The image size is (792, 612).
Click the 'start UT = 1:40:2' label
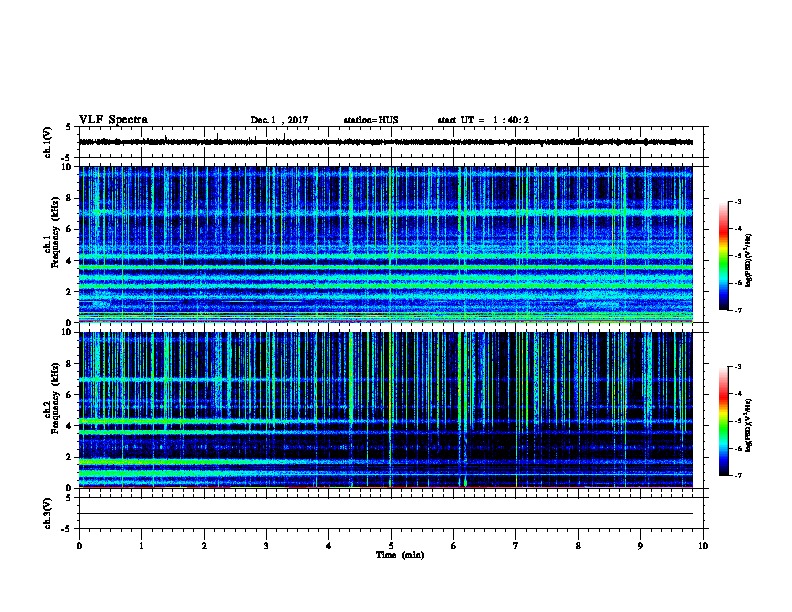(x=483, y=120)
